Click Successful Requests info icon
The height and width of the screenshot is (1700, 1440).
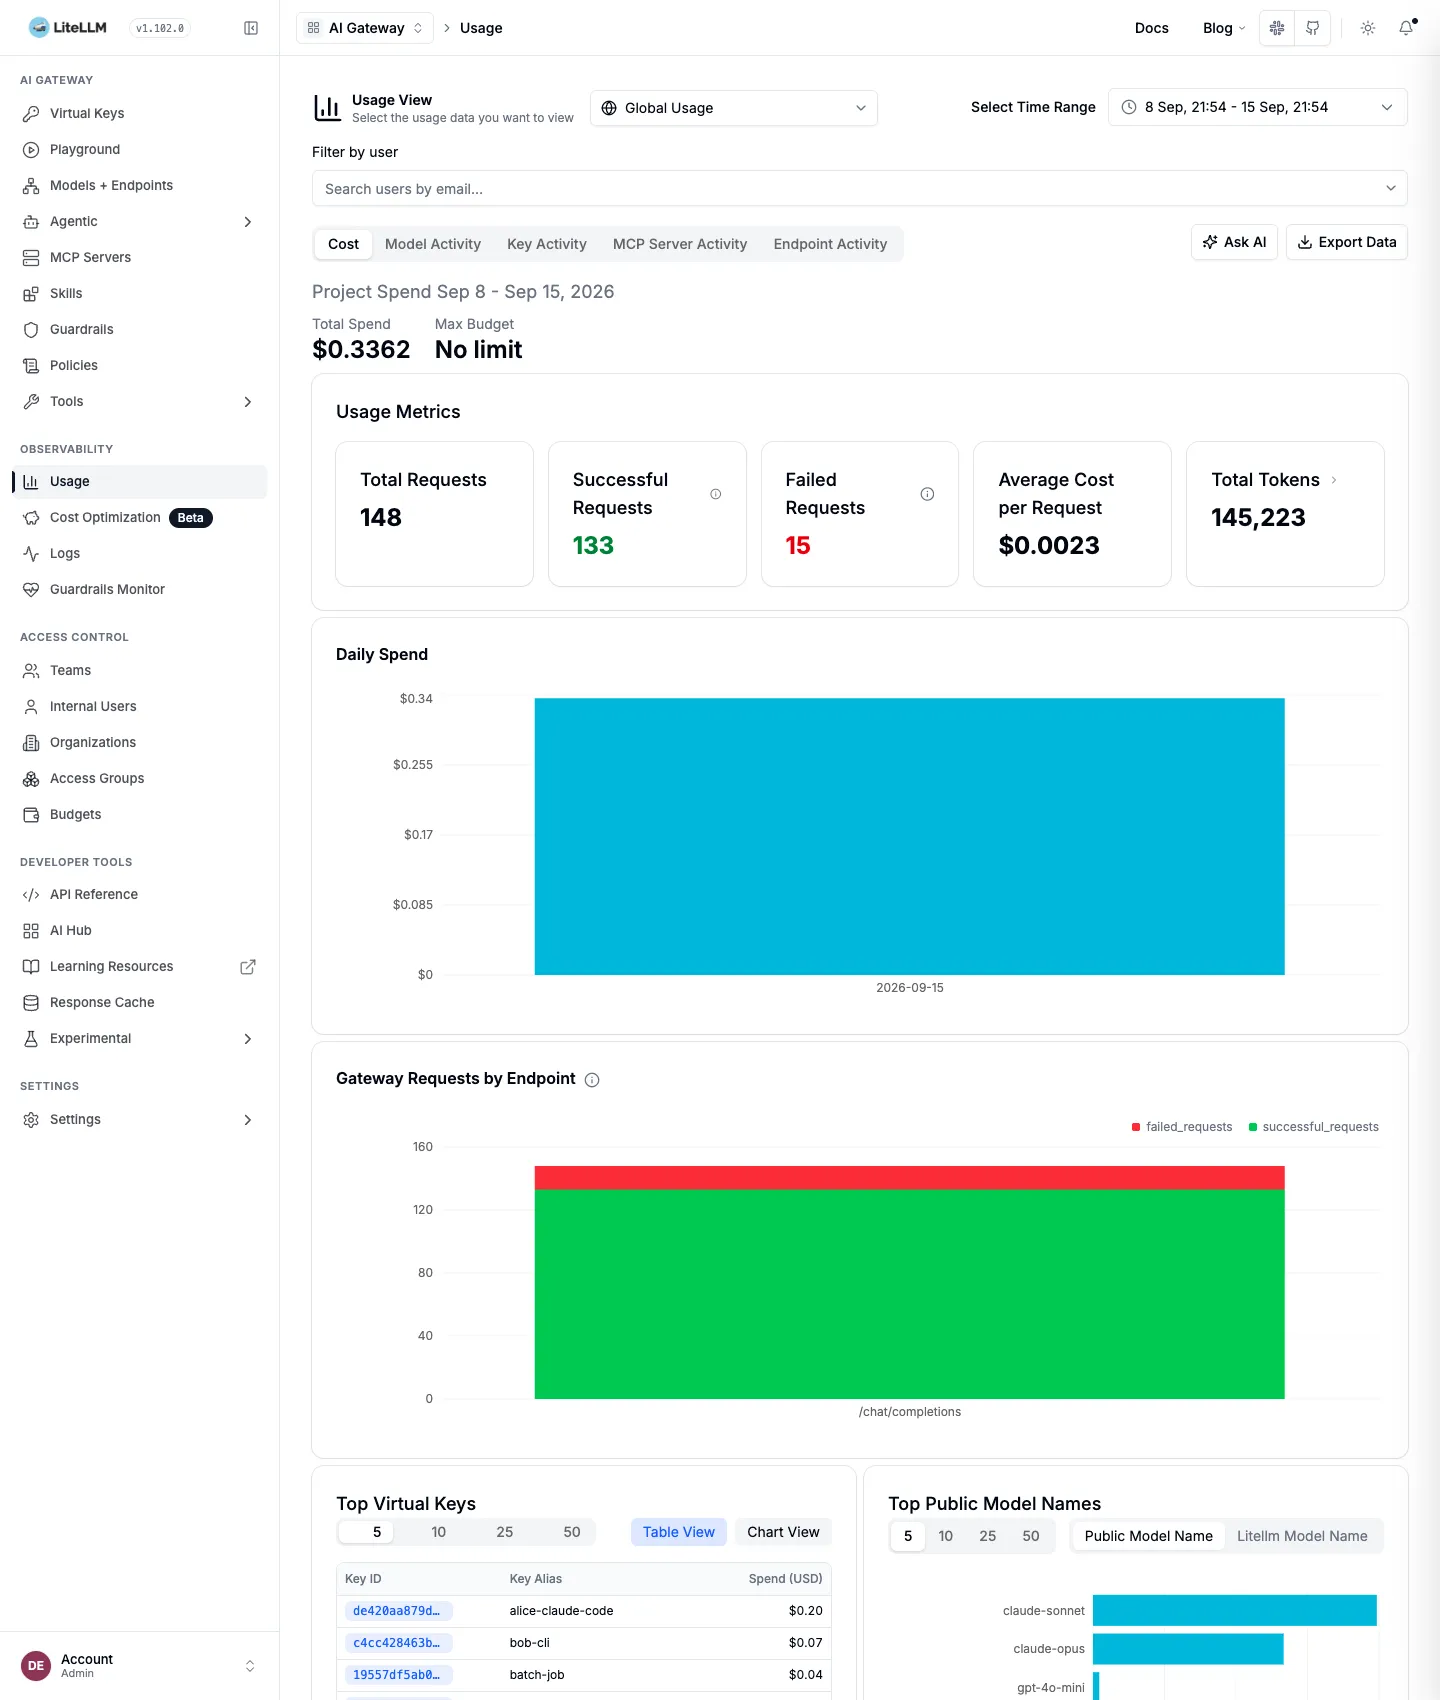coord(715,494)
